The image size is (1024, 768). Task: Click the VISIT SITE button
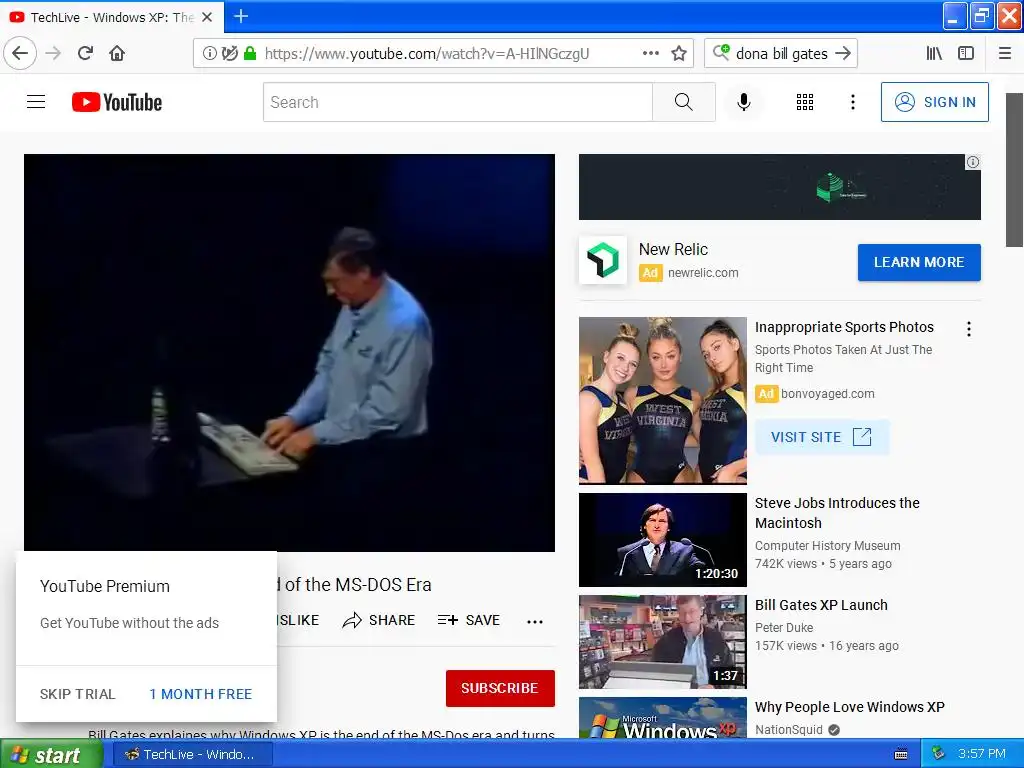pos(821,437)
